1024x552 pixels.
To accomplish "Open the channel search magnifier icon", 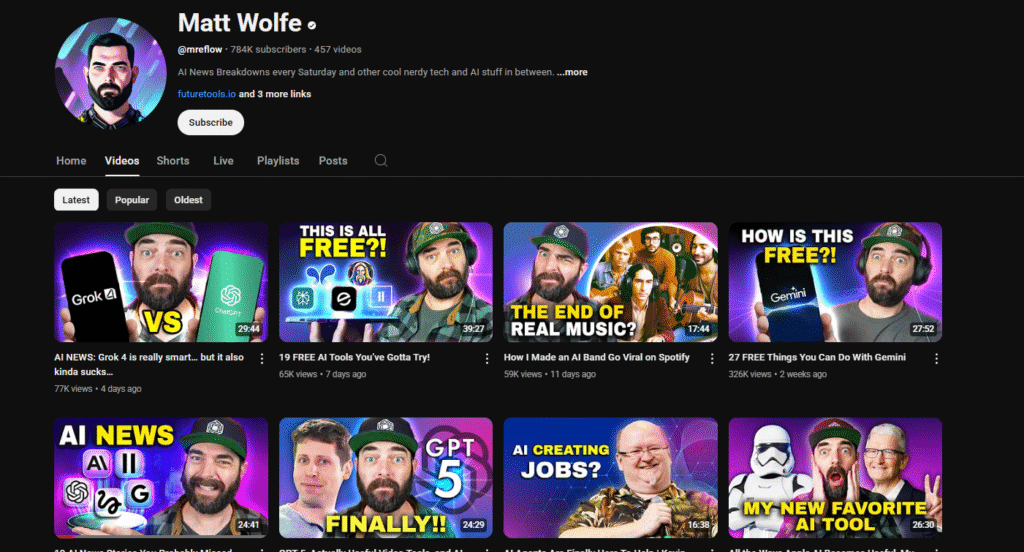I will 381,161.
